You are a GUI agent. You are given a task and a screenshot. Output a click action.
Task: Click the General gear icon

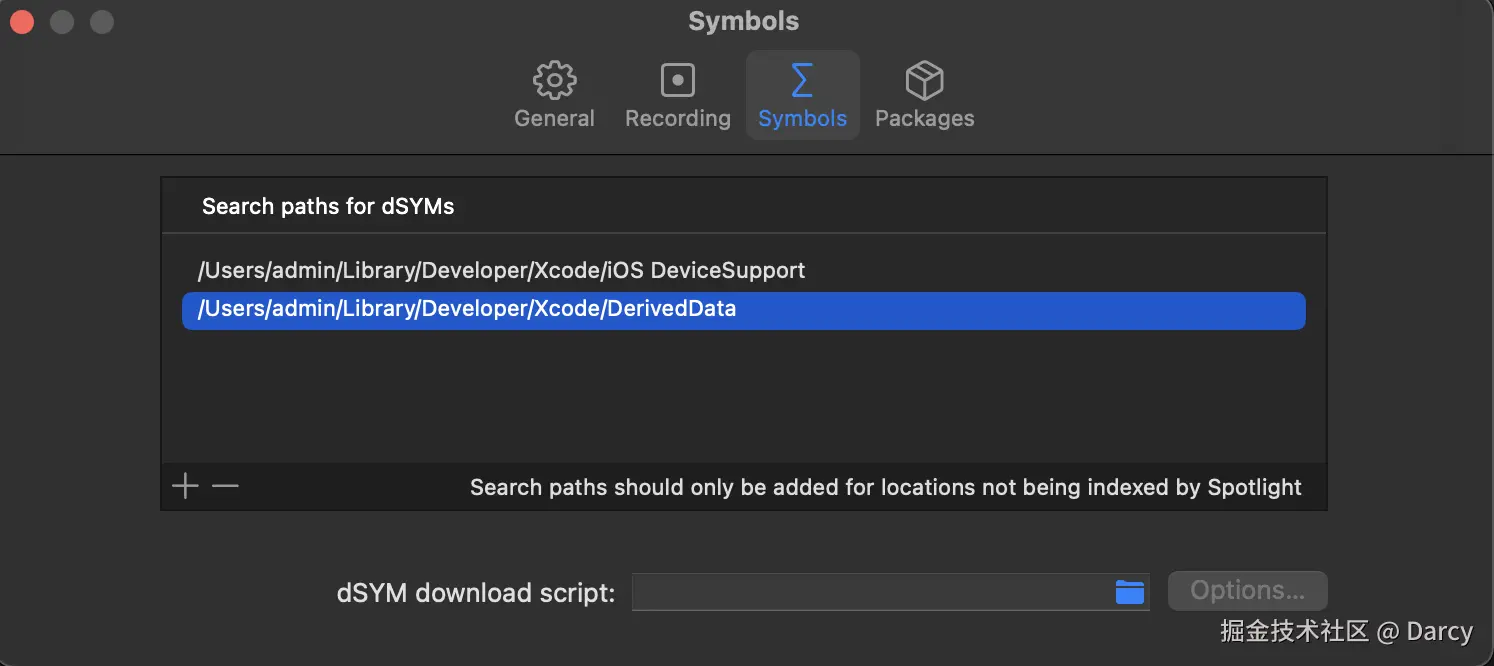tap(554, 80)
